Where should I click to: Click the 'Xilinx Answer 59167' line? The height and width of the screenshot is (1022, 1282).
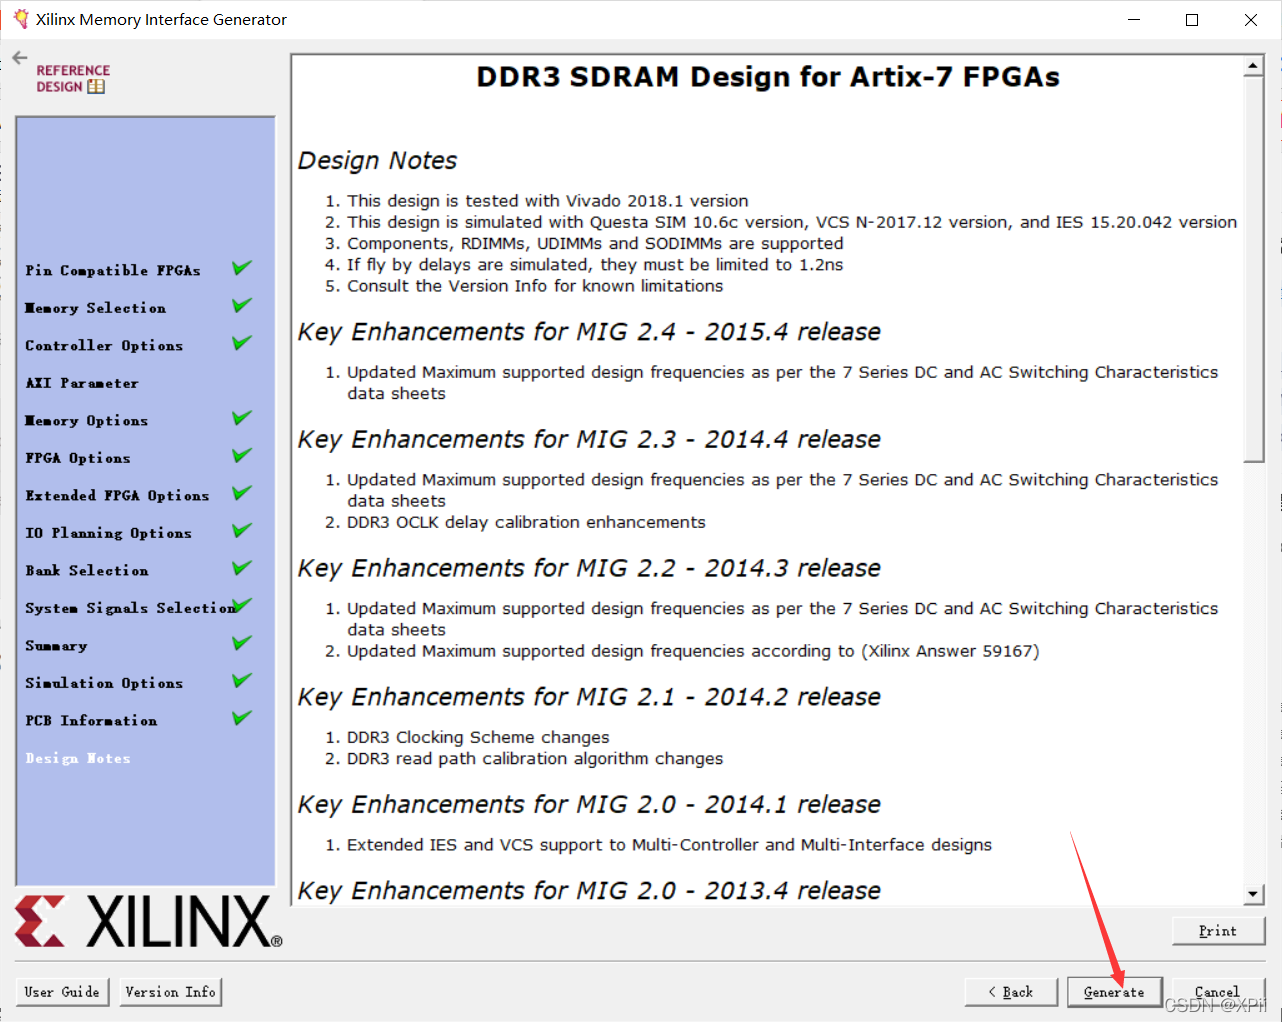[x=693, y=651]
